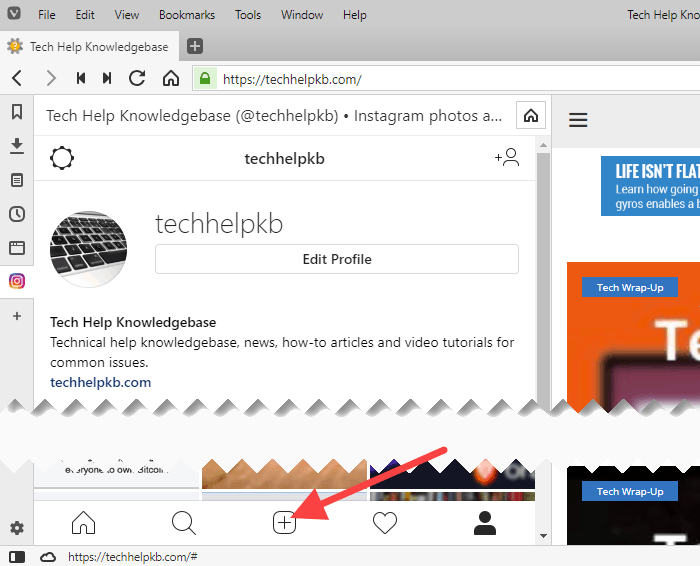Open the File menu

point(47,15)
